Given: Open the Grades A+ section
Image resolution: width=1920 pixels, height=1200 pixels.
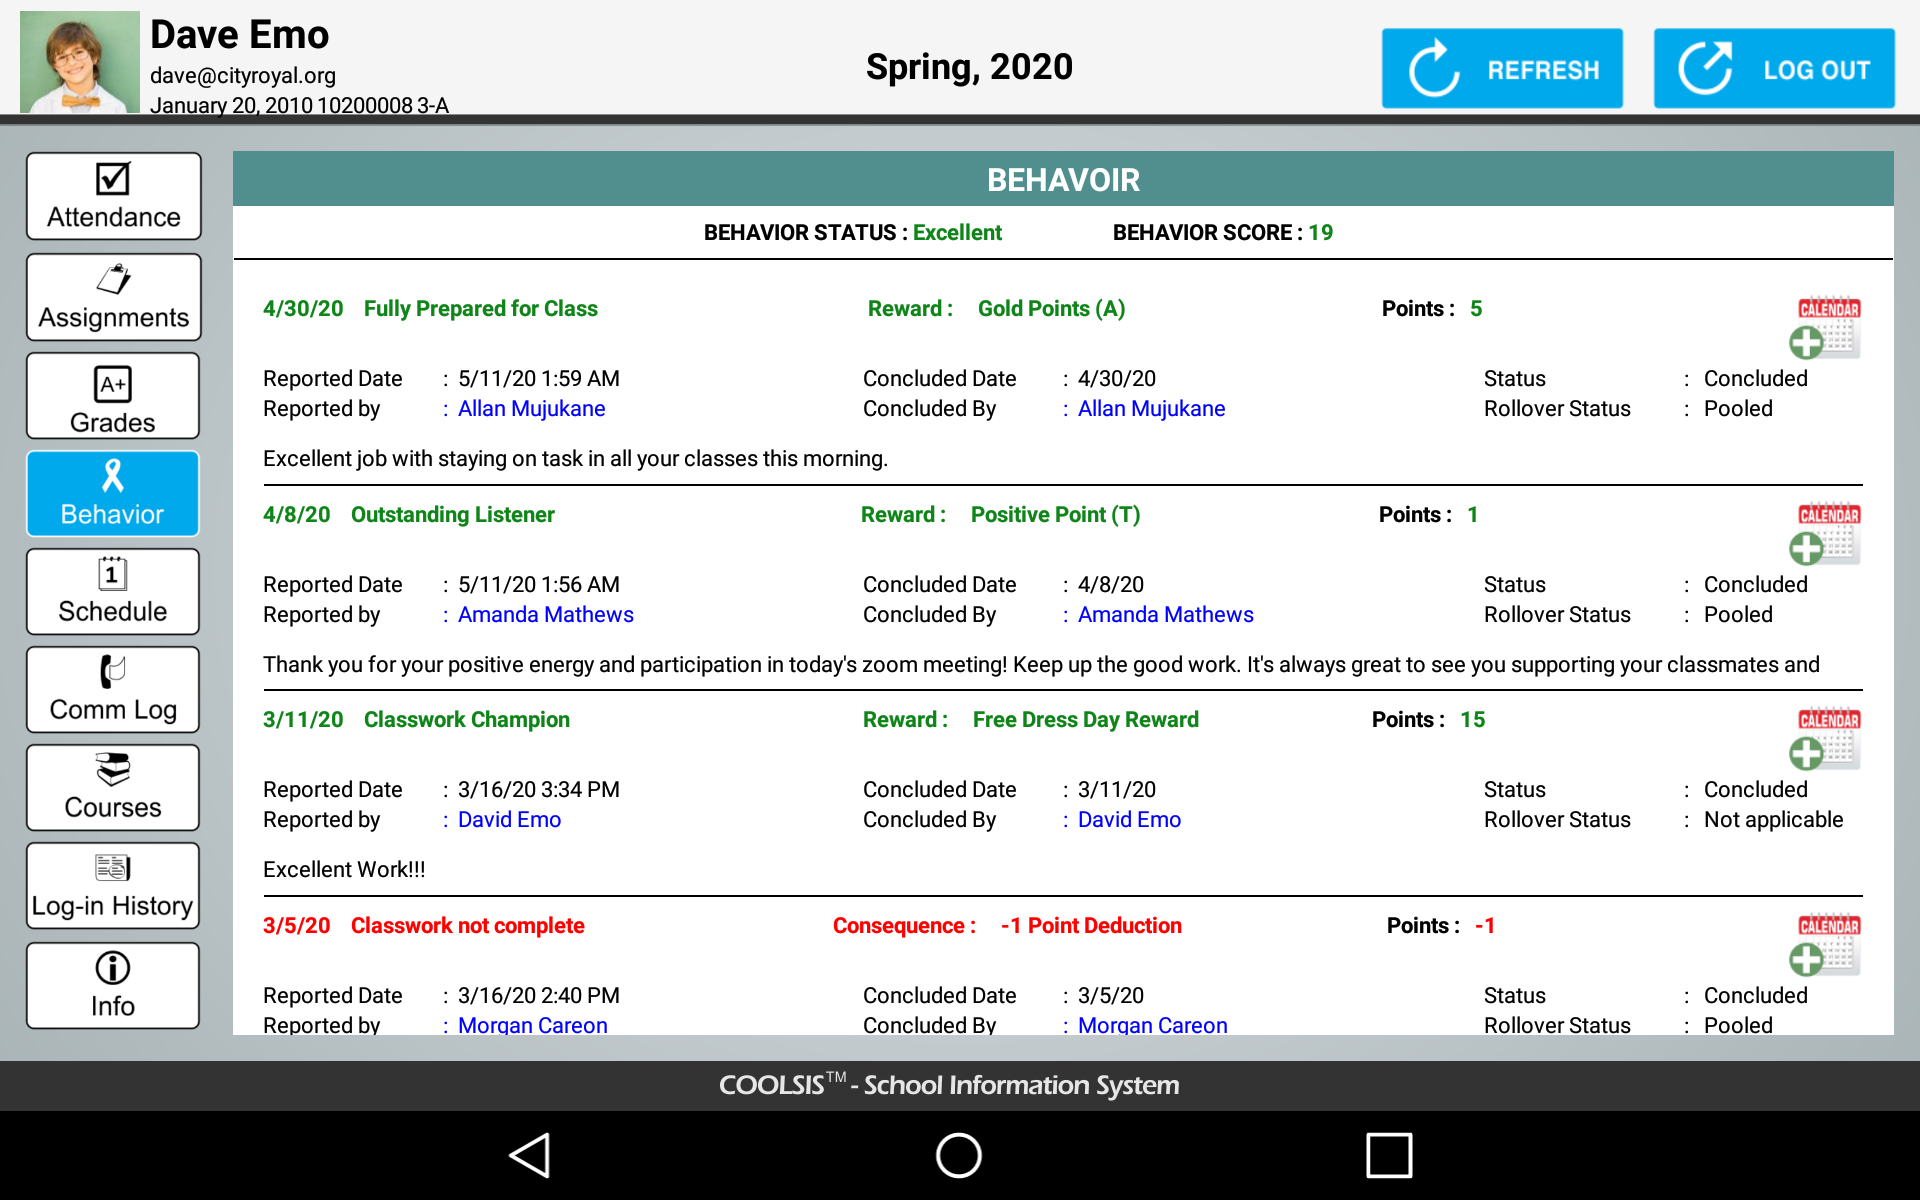Looking at the screenshot, I should [x=113, y=396].
